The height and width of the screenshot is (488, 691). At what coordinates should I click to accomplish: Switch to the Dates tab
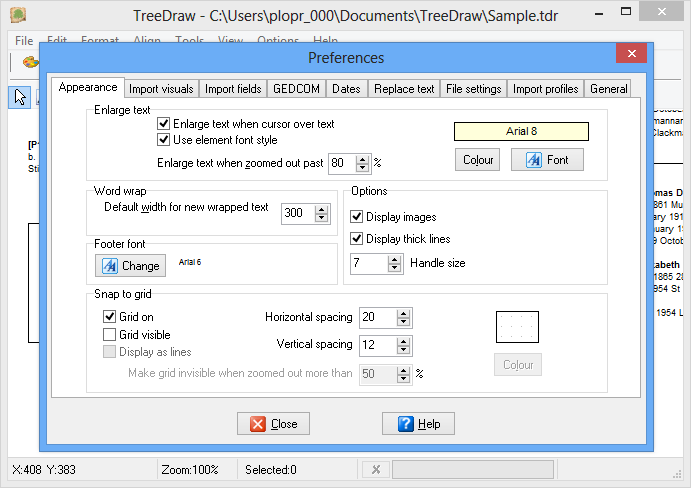click(346, 89)
